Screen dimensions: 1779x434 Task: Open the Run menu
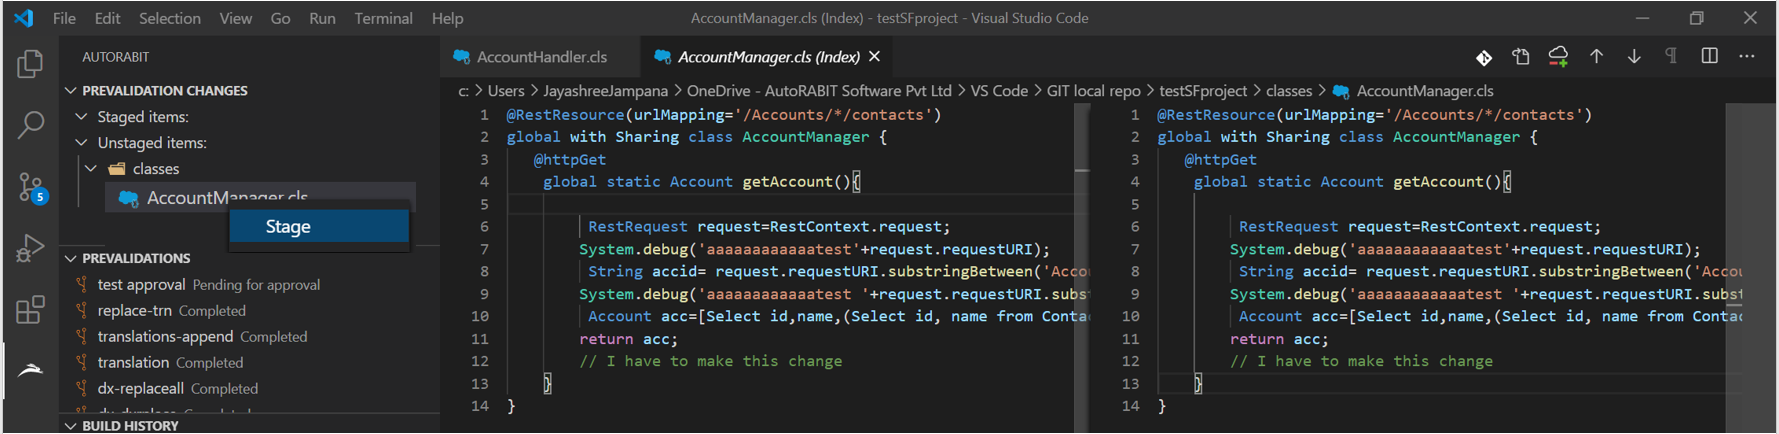coord(322,18)
